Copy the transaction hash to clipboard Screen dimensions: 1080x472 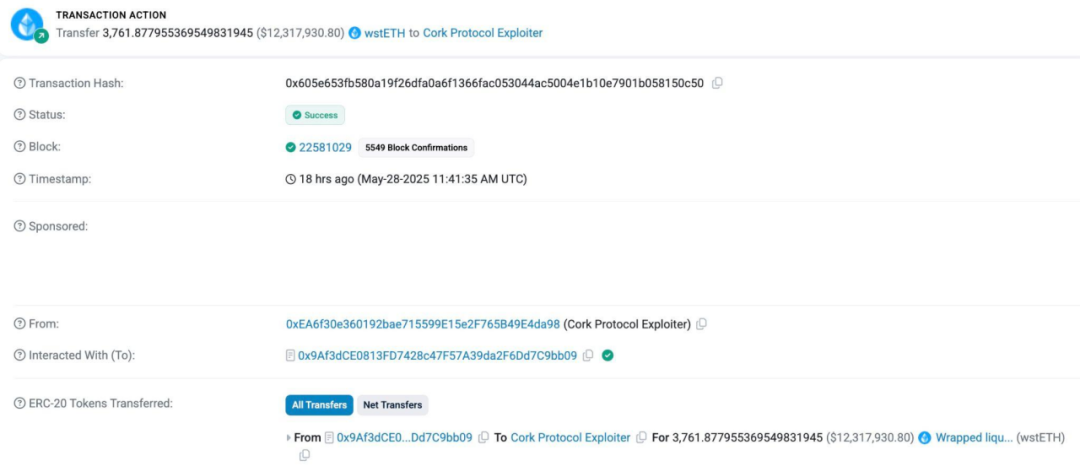coord(717,83)
